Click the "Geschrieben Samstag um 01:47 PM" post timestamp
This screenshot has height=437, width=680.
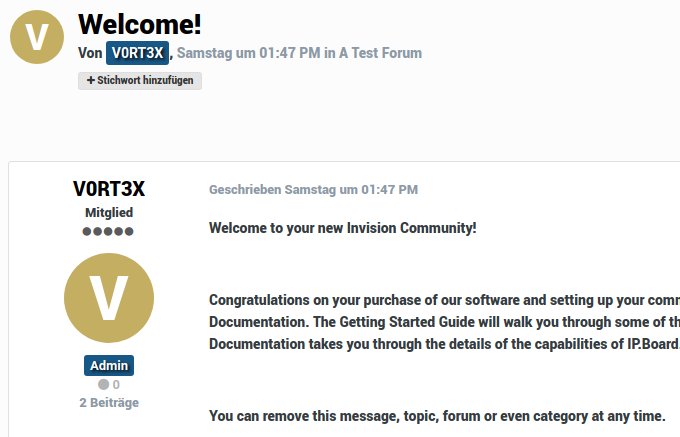[x=313, y=189]
